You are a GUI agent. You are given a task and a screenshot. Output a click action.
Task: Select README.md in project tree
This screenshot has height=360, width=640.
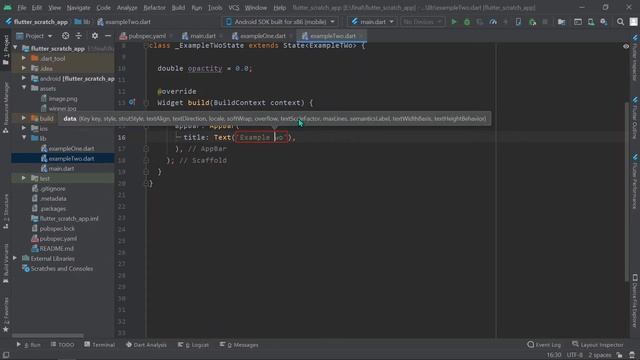[x=52, y=248]
